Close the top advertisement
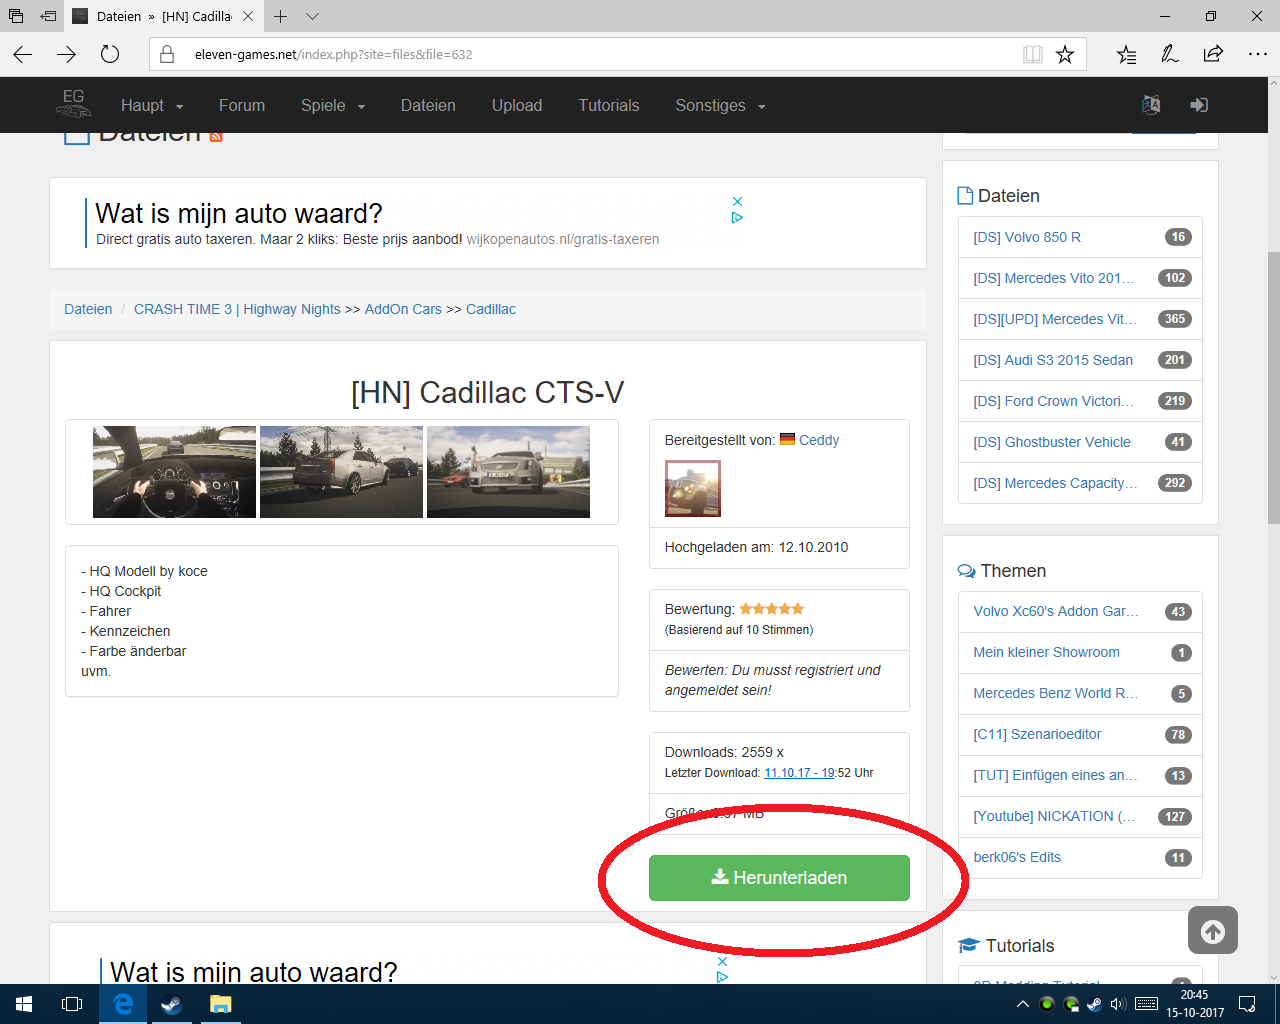The height and width of the screenshot is (1024, 1280). click(x=737, y=201)
